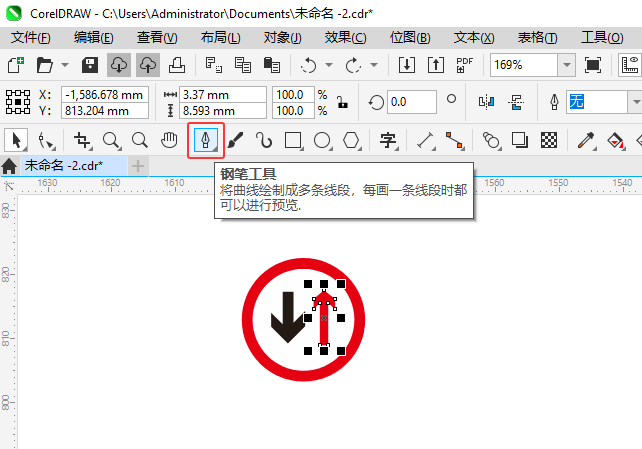Click the Undo arrow
Image resolution: width=642 pixels, height=449 pixels.
click(308, 65)
